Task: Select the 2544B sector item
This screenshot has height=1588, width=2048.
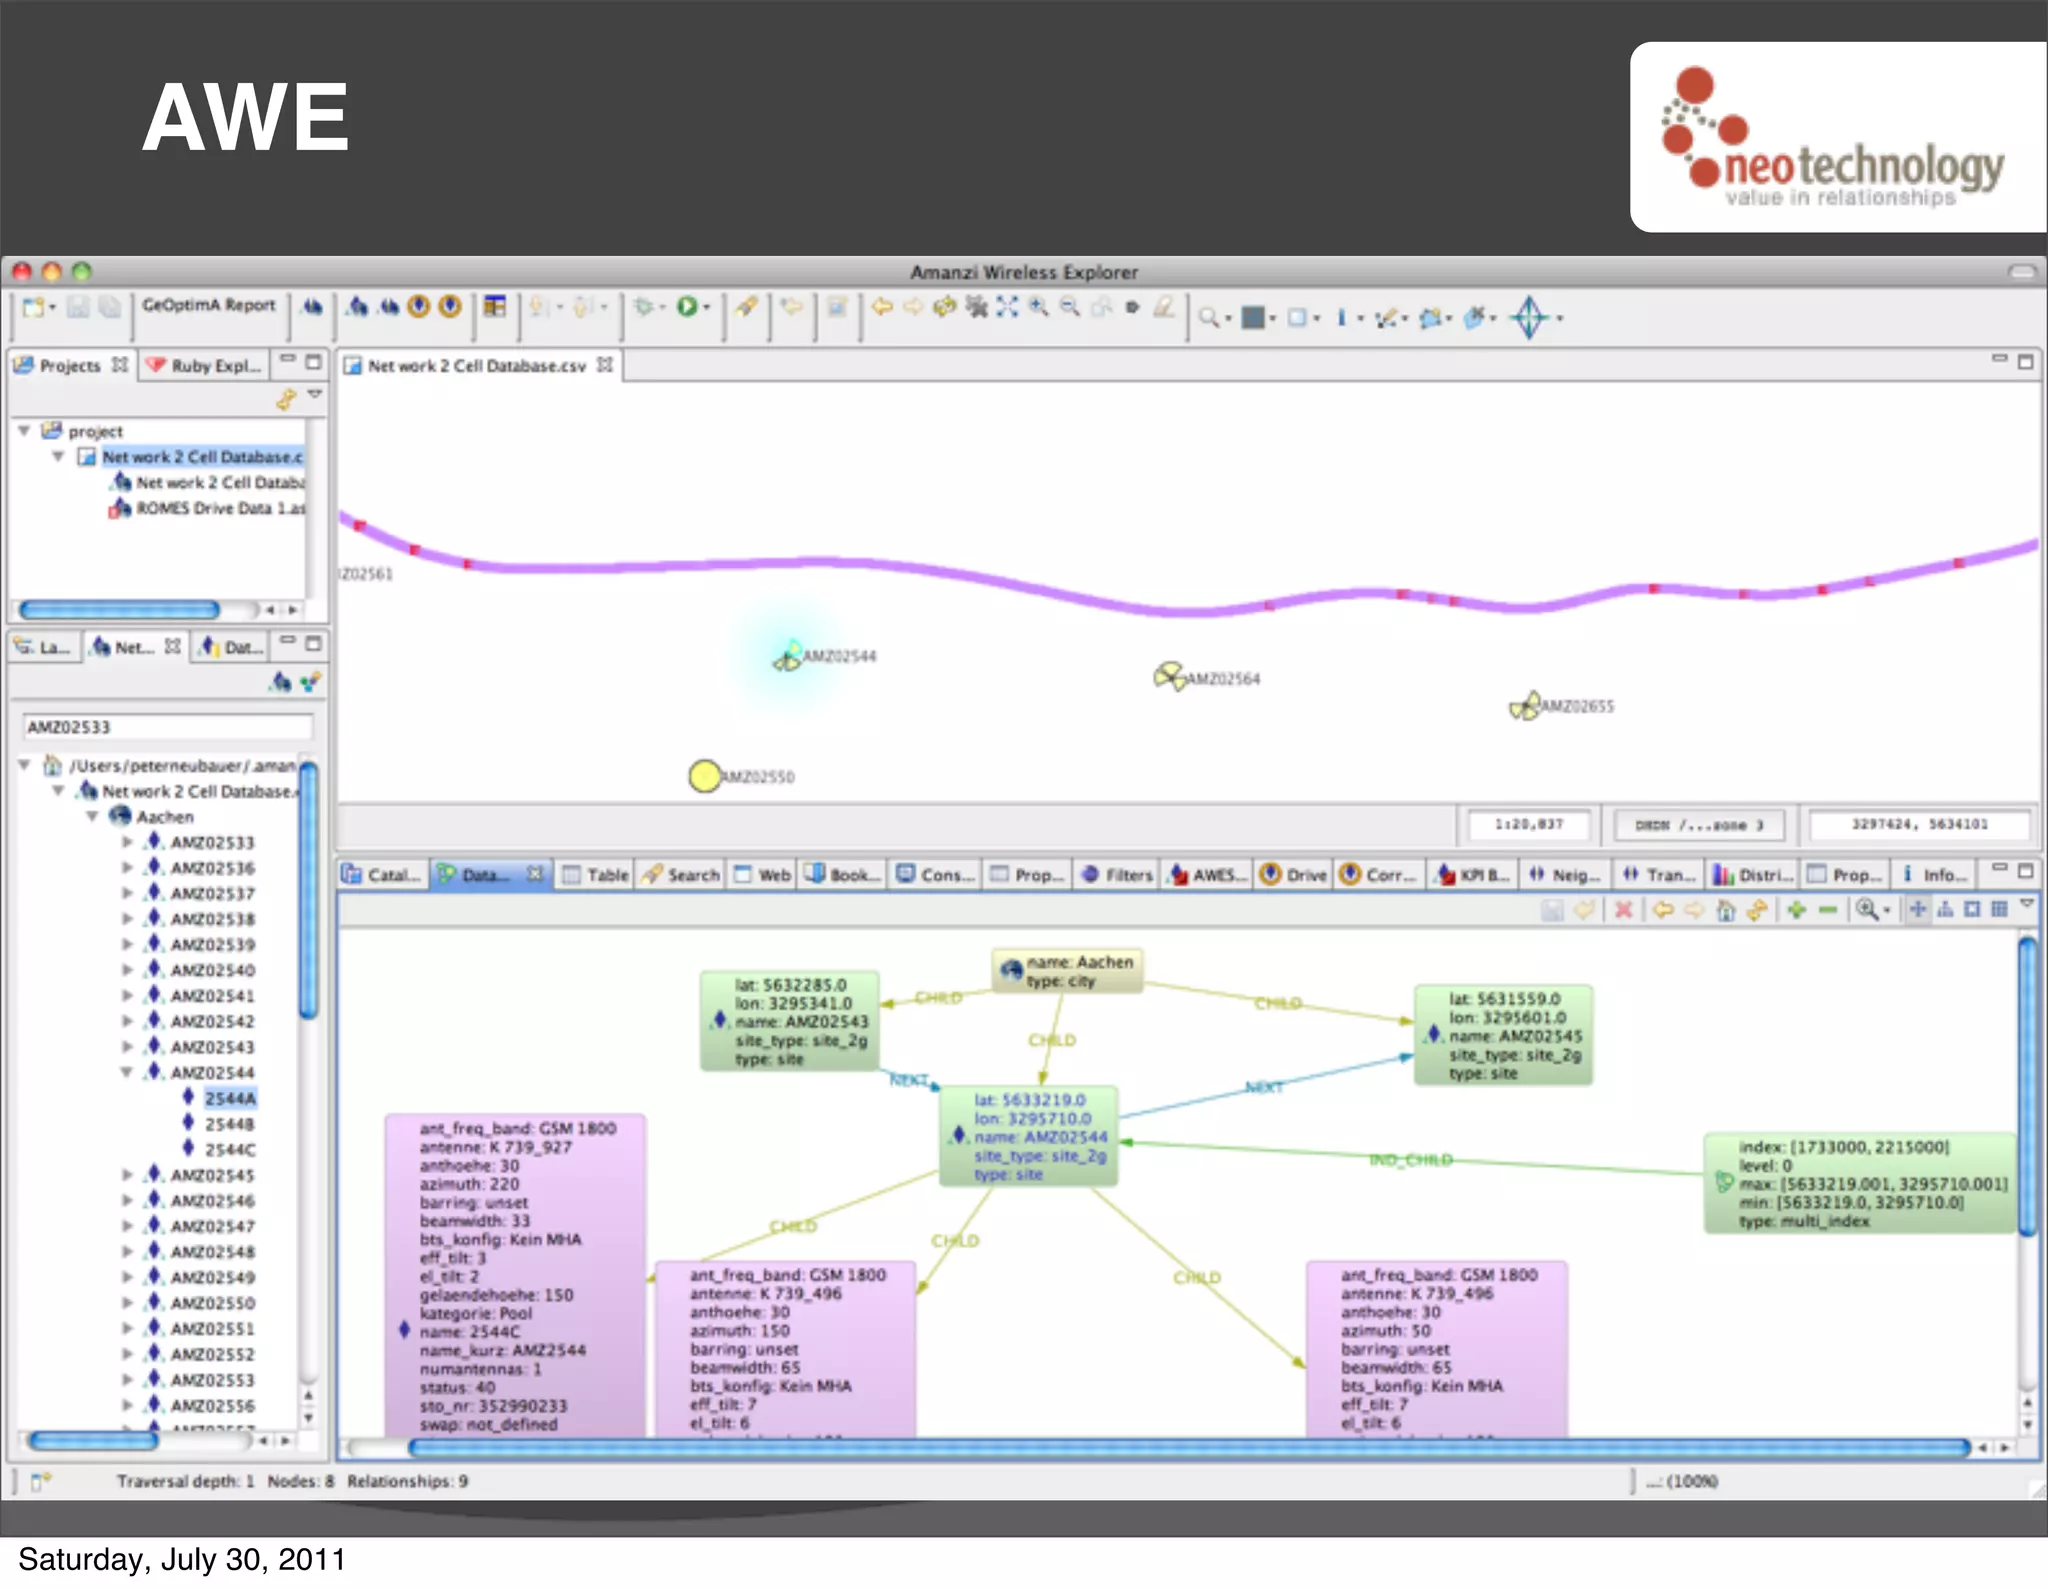Action: [x=229, y=1124]
